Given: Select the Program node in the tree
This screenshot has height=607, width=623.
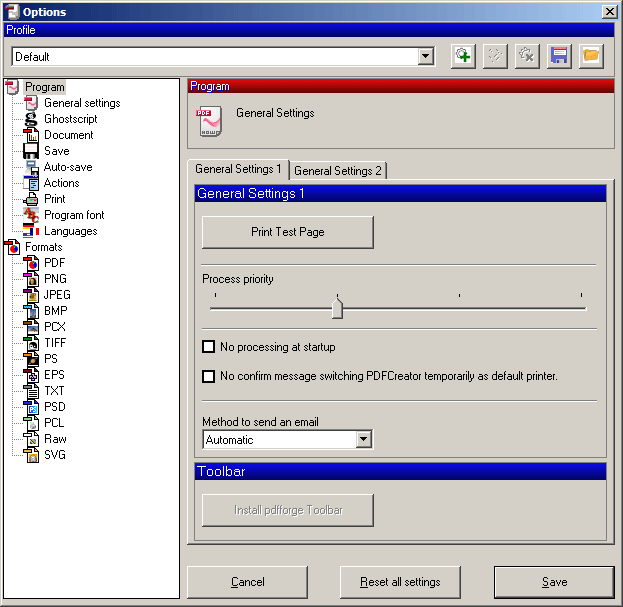Looking at the screenshot, I should [x=44, y=87].
